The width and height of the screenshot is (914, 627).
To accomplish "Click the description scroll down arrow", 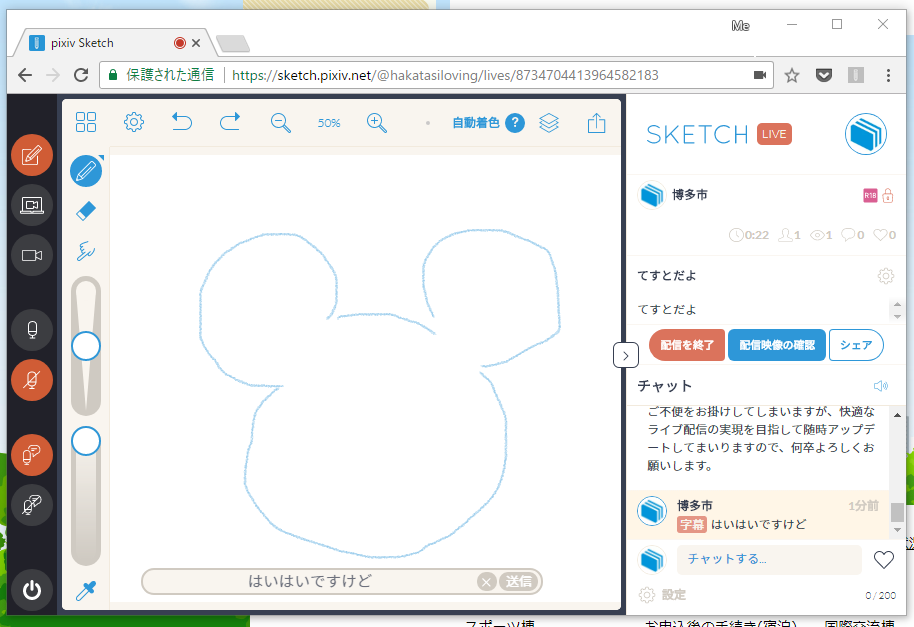I will [897, 316].
